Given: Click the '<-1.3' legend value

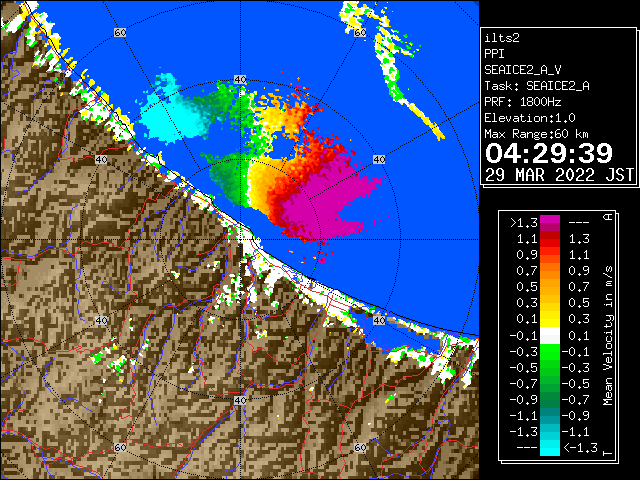Looking at the screenshot, I should pyautogui.click(x=581, y=447).
